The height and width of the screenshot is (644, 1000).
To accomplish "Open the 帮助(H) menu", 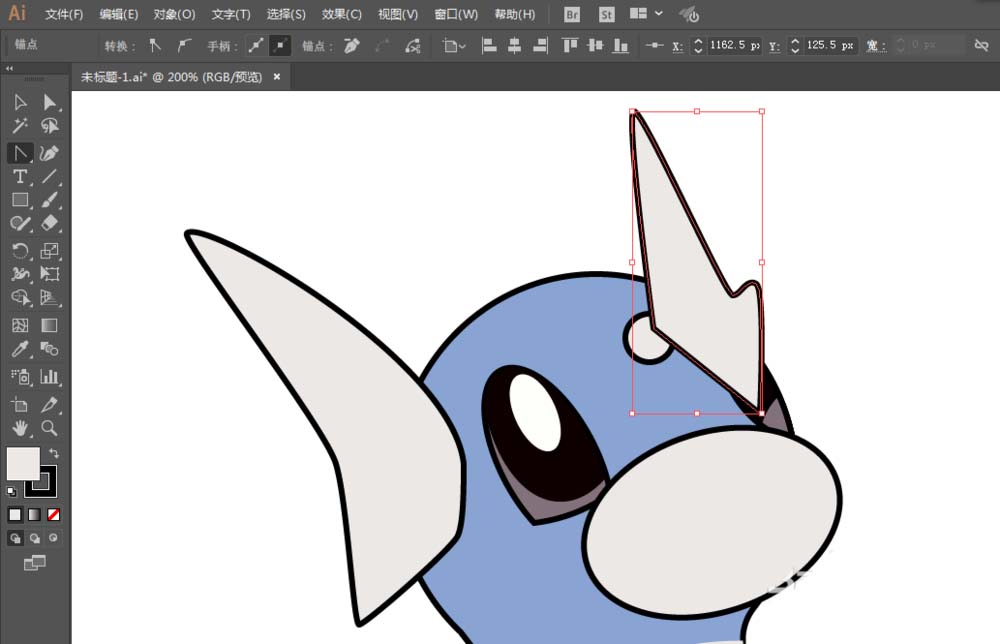I will point(515,14).
